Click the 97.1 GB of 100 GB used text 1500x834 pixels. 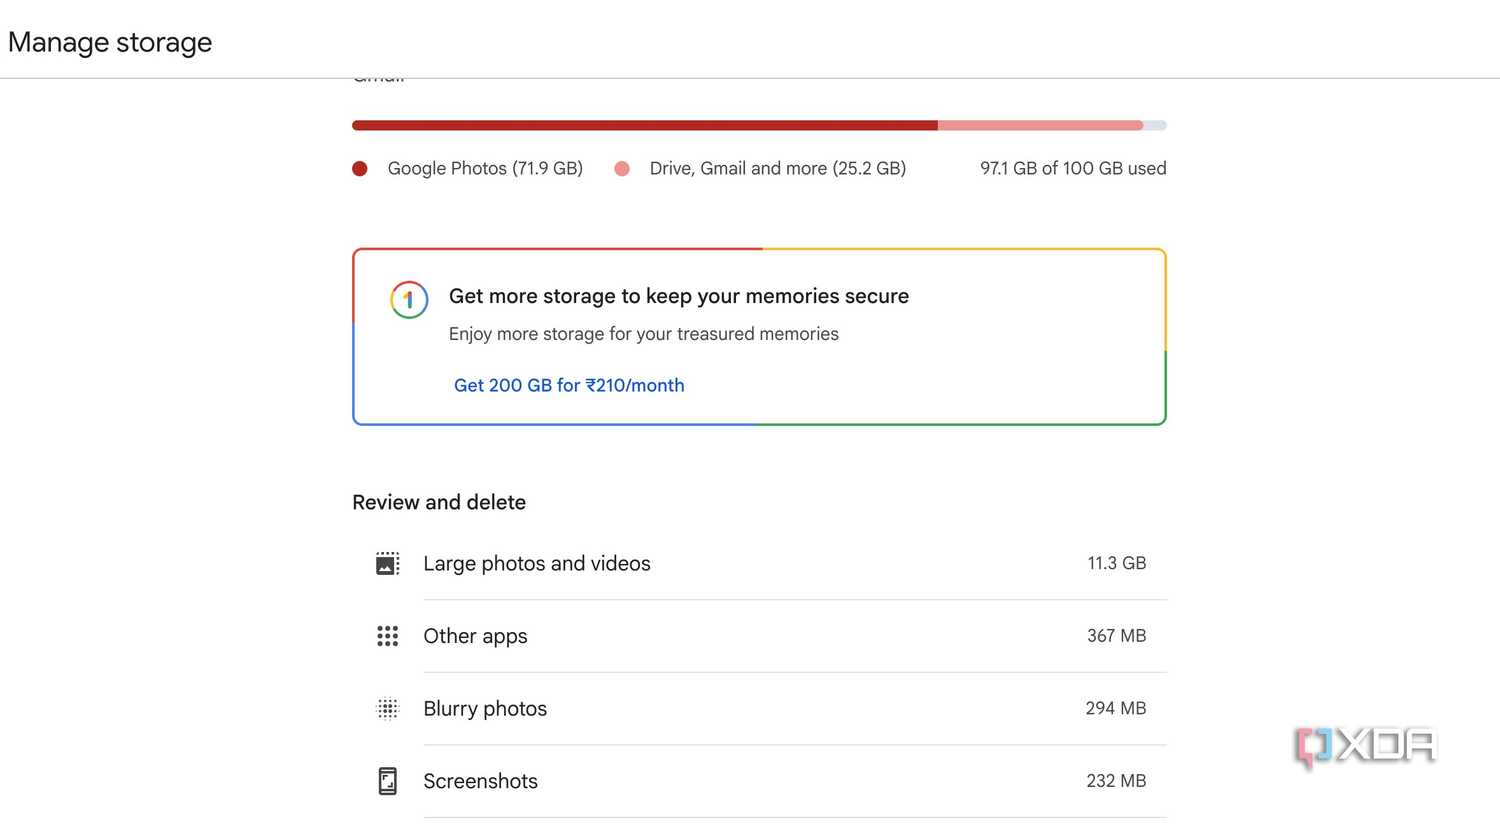[1073, 168]
